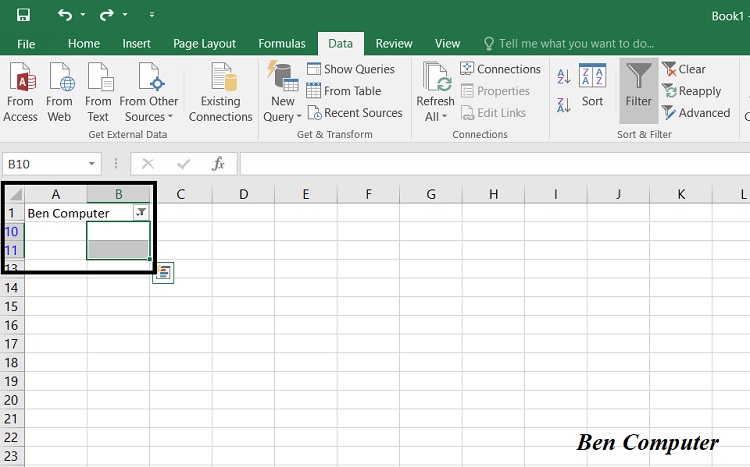The width and height of the screenshot is (750, 467).
Task: Click the Select All corner triangle
Action: (15, 194)
